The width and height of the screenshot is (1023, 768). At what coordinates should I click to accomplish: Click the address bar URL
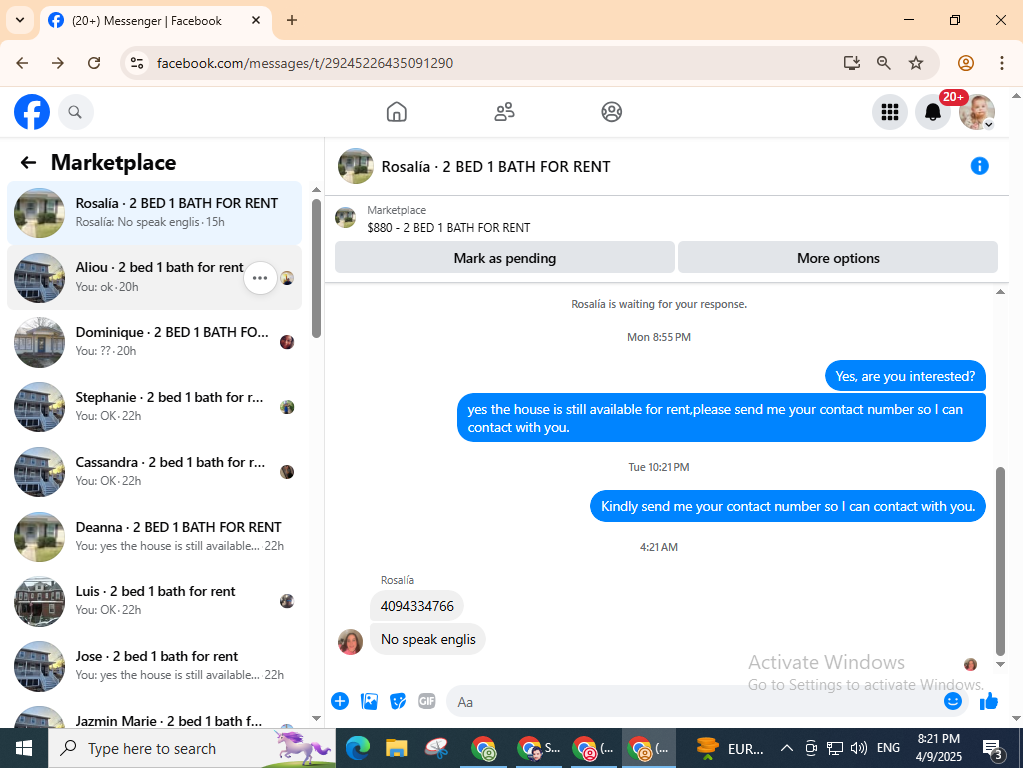[x=305, y=63]
